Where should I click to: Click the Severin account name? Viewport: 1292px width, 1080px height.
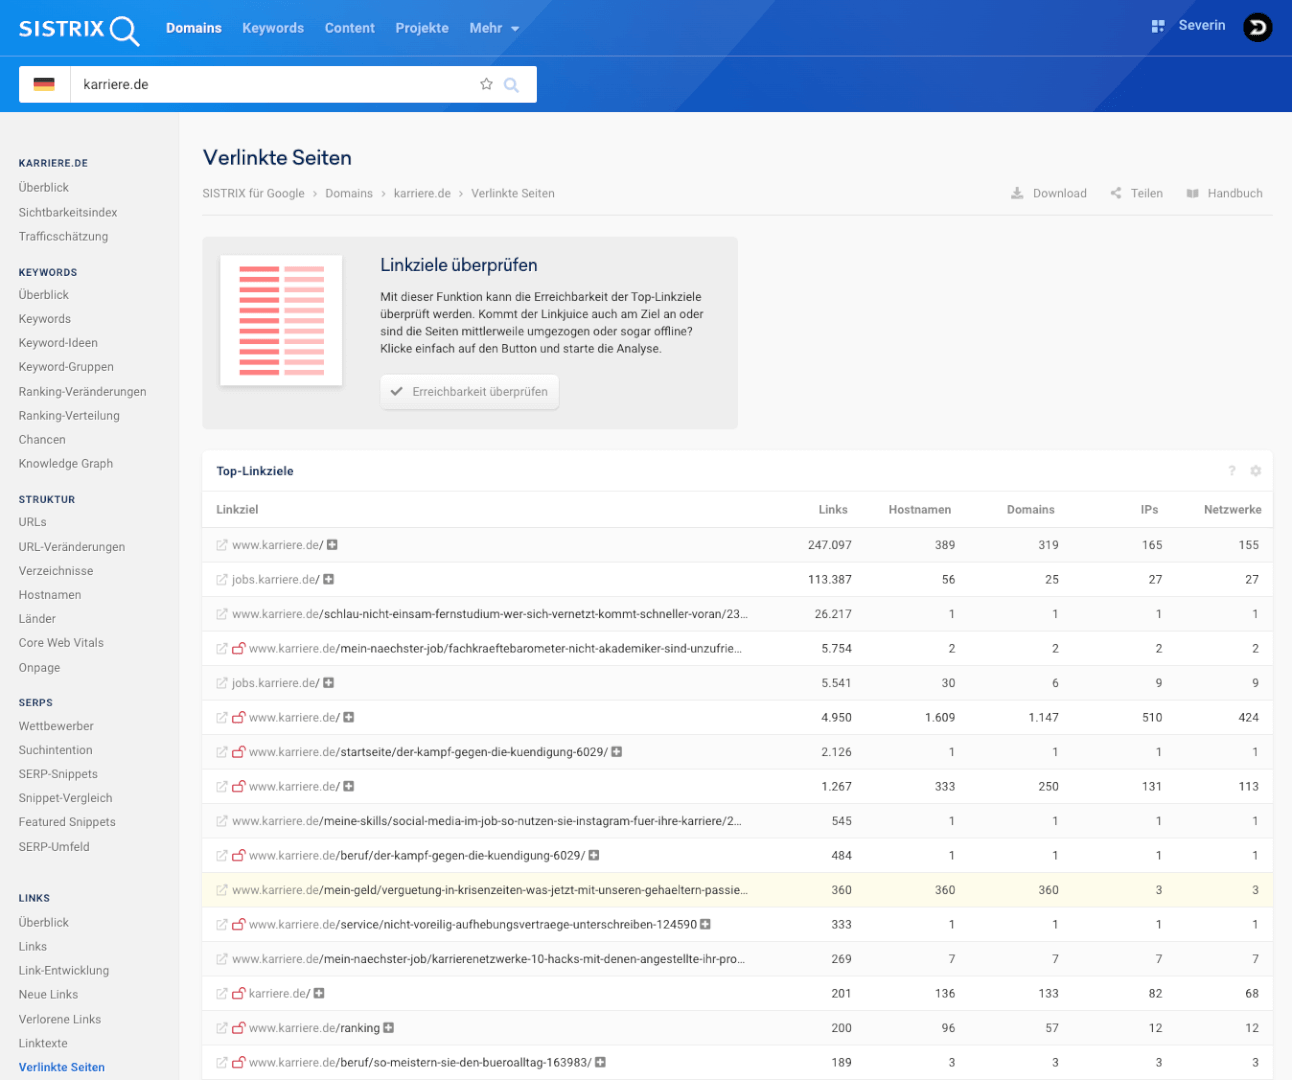point(1202,26)
